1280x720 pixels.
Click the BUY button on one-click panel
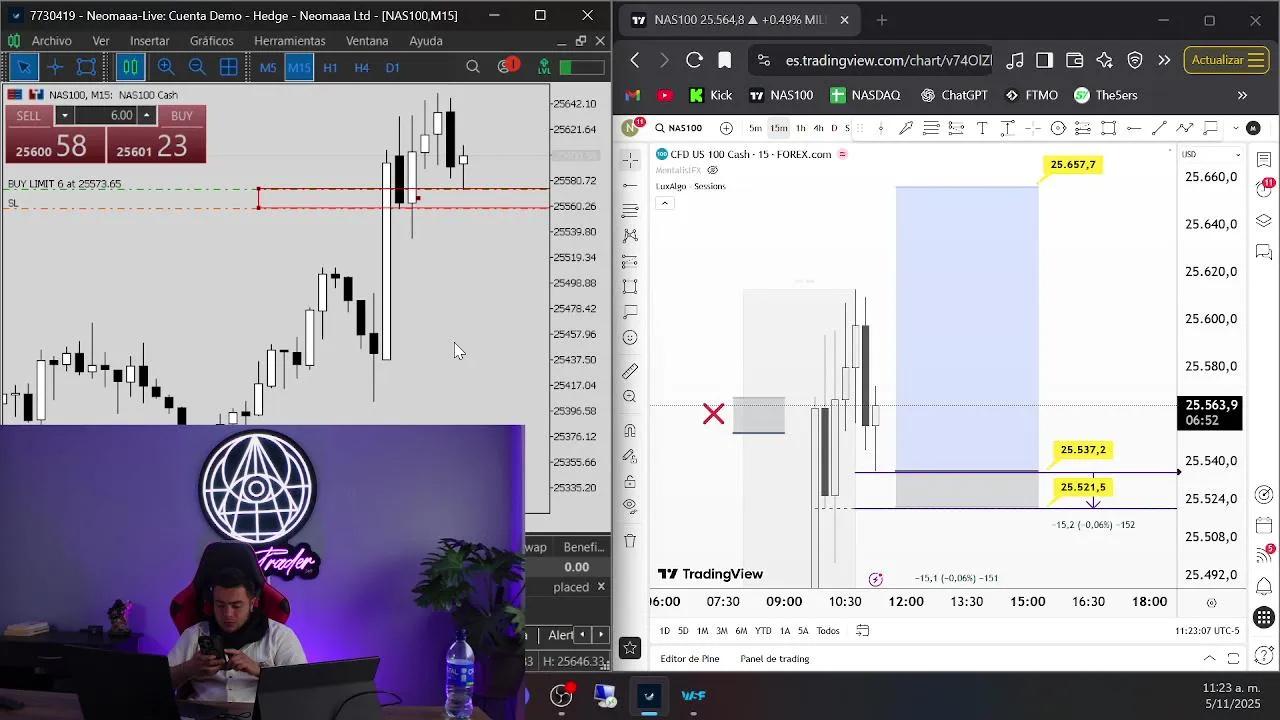point(181,116)
